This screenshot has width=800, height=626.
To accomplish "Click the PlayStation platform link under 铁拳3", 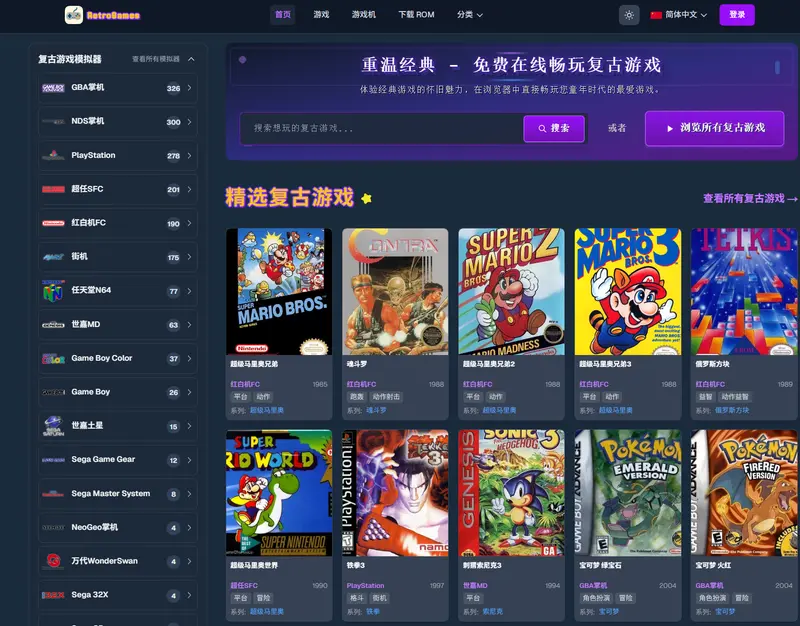I will tap(365, 586).
